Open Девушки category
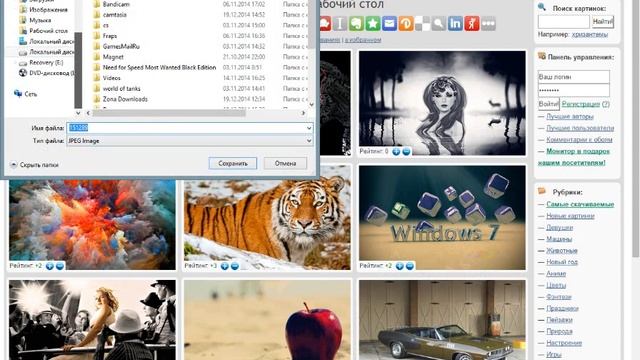The height and width of the screenshot is (360, 640). point(560,227)
